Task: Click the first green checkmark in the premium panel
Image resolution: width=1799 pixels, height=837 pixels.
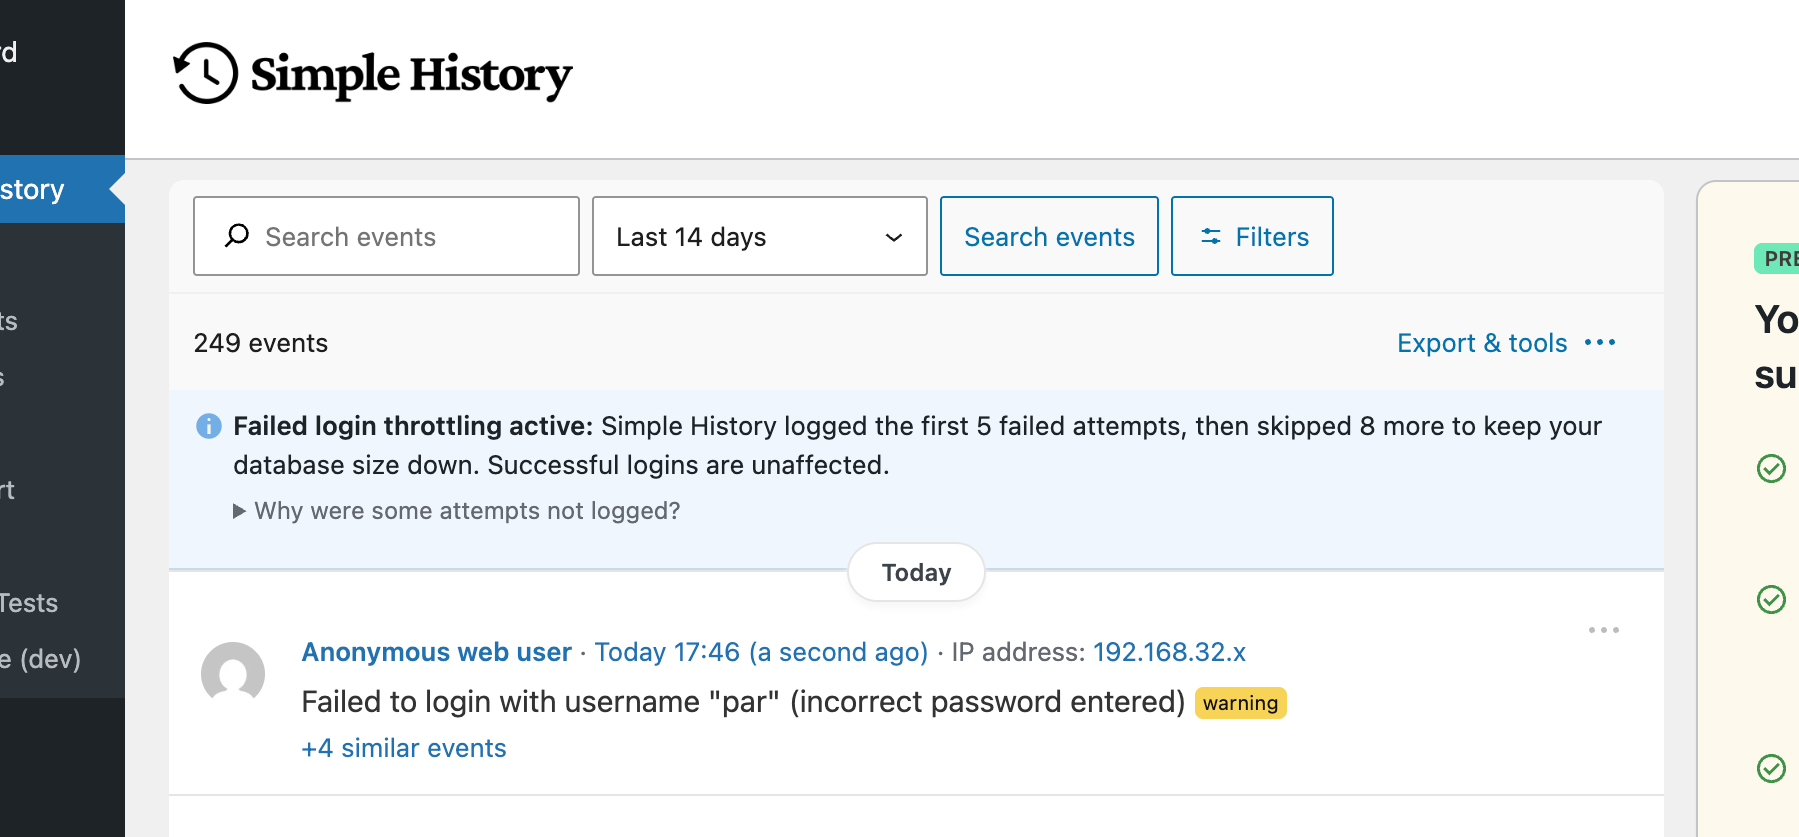Action: click(x=1771, y=469)
